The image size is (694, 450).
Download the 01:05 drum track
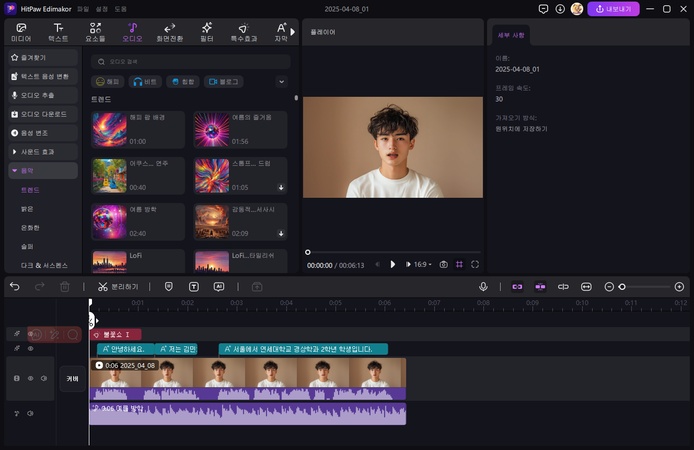(x=281, y=188)
